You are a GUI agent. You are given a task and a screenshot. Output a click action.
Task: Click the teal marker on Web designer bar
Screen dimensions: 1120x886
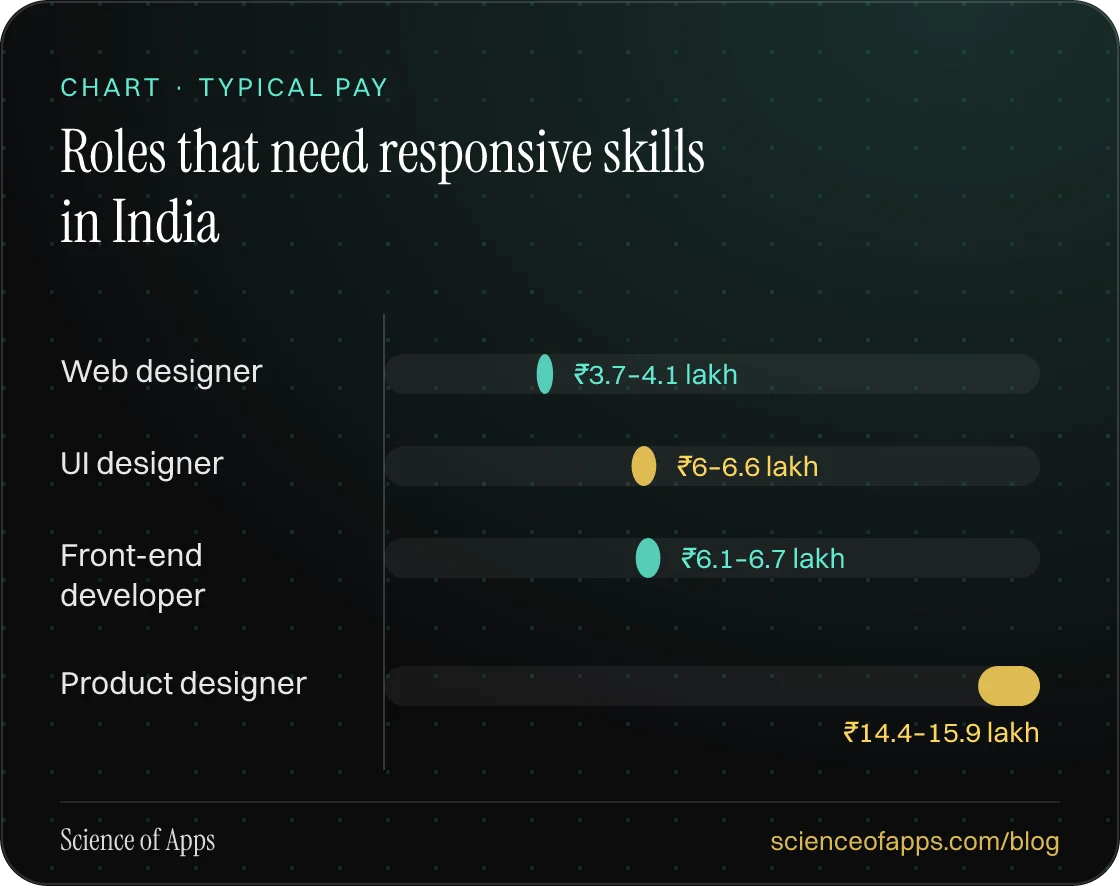(x=544, y=374)
